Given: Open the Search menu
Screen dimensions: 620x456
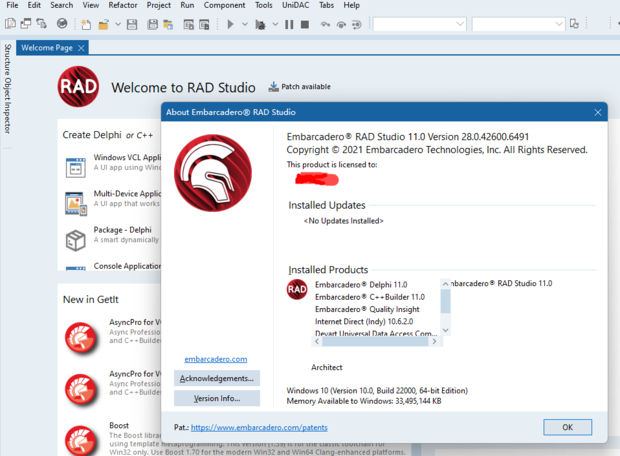Looking at the screenshot, I should [62, 5].
